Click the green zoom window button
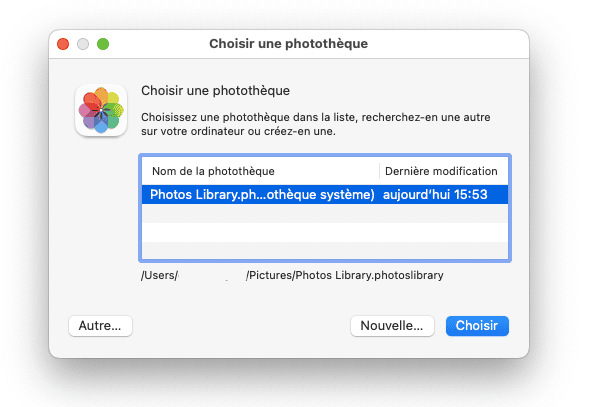 click(x=103, y=44)
